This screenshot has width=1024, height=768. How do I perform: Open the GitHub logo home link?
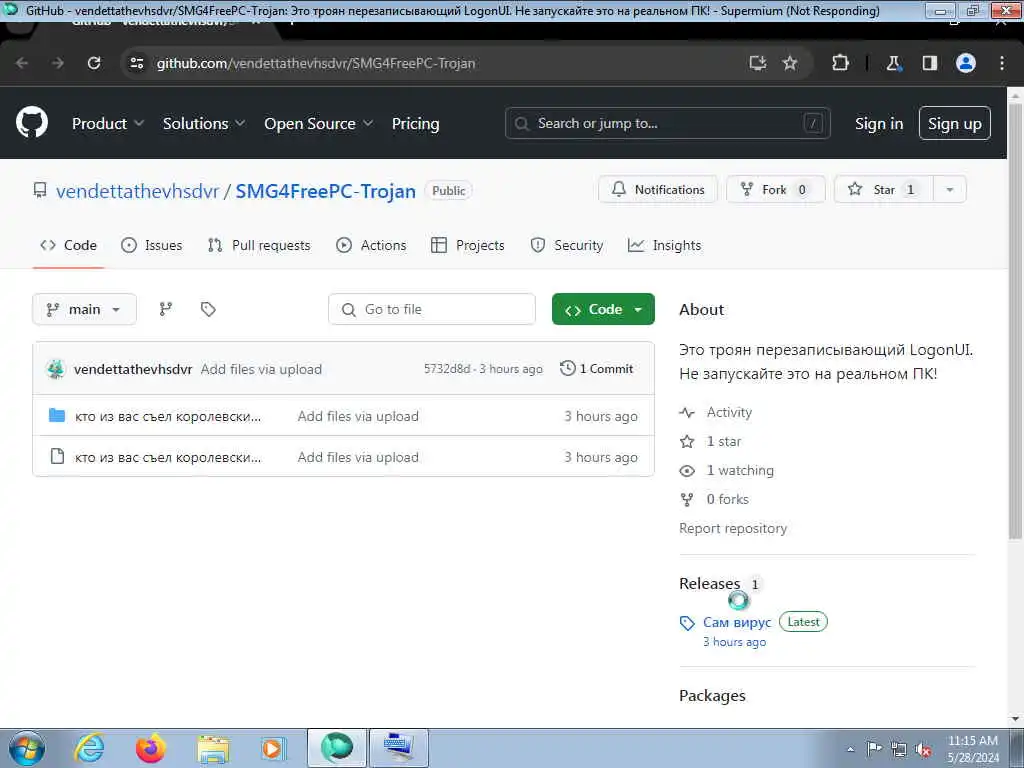coord(32,122)
